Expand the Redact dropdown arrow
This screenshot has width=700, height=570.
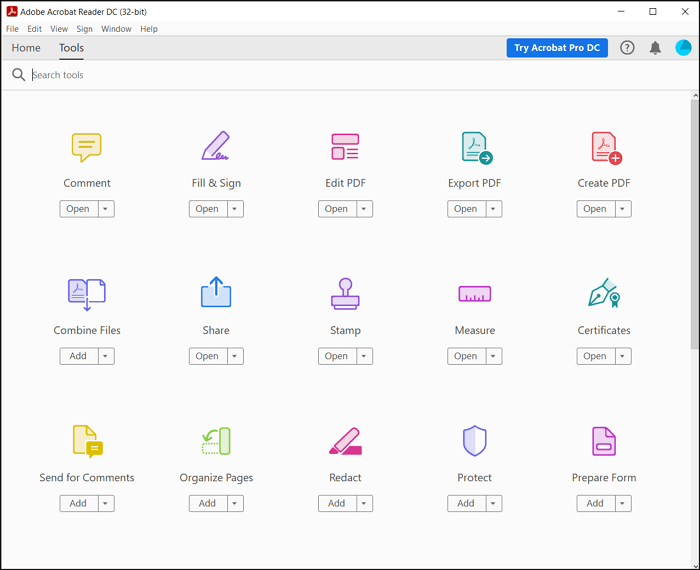pos(364,503)
